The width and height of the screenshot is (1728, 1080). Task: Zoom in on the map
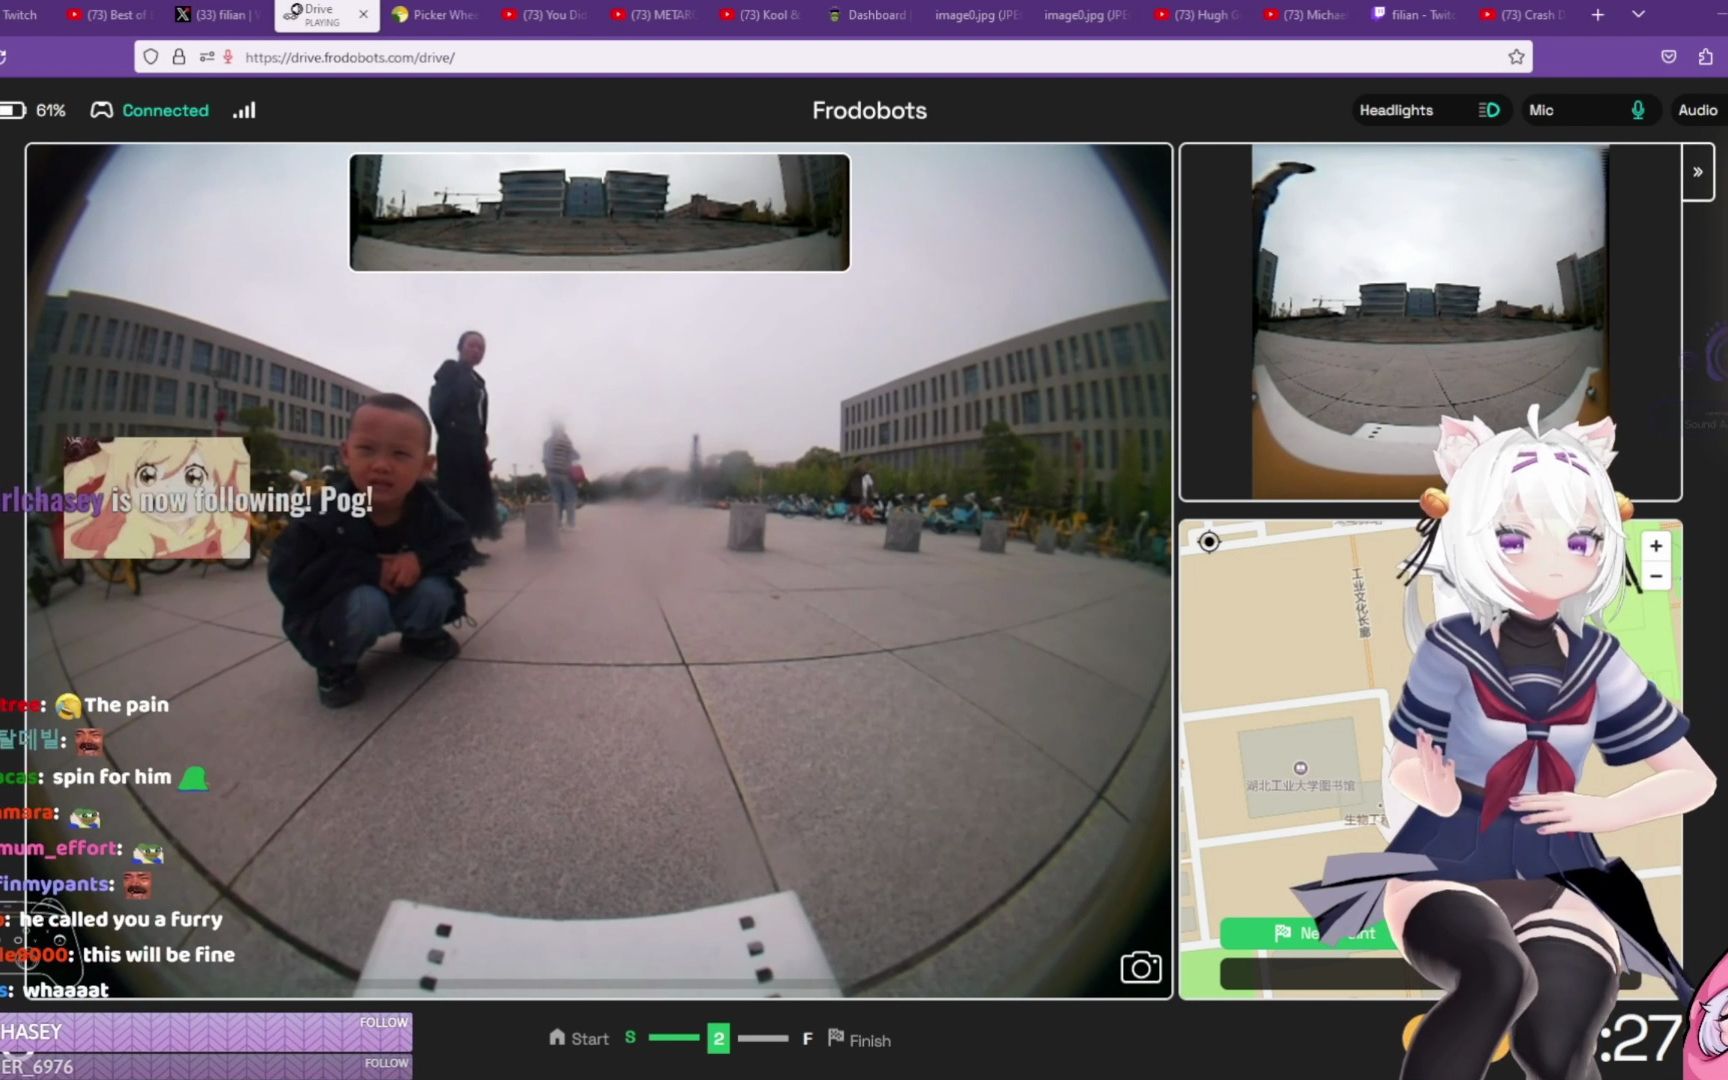point(1656,546)
